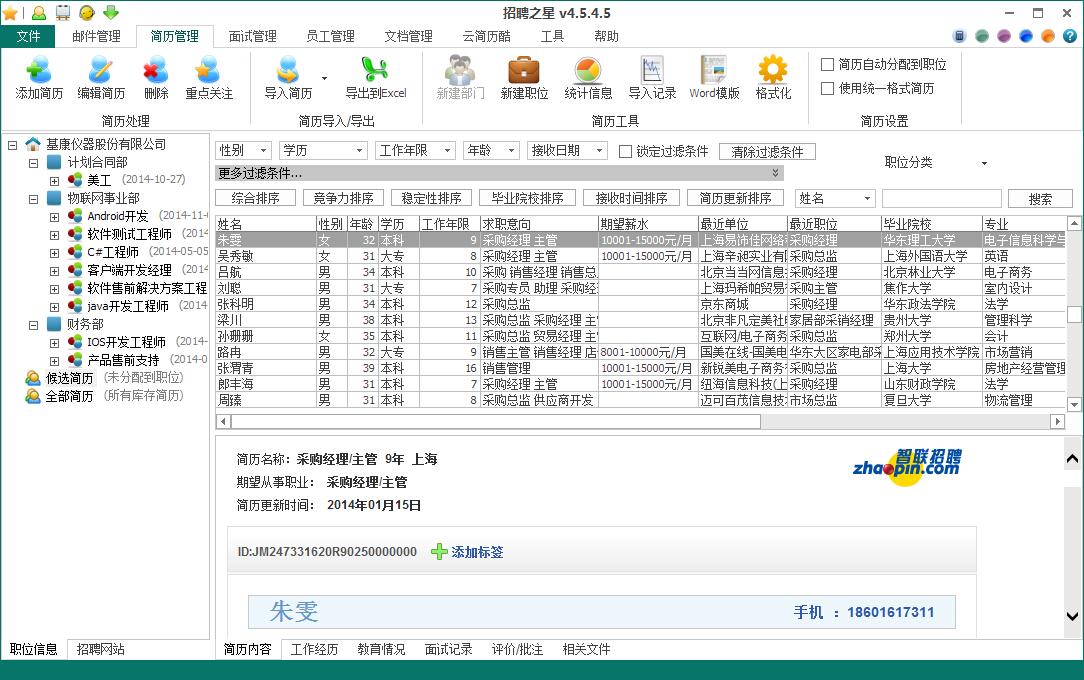Mark resume with 重点关注 icon

pos(208,71)
